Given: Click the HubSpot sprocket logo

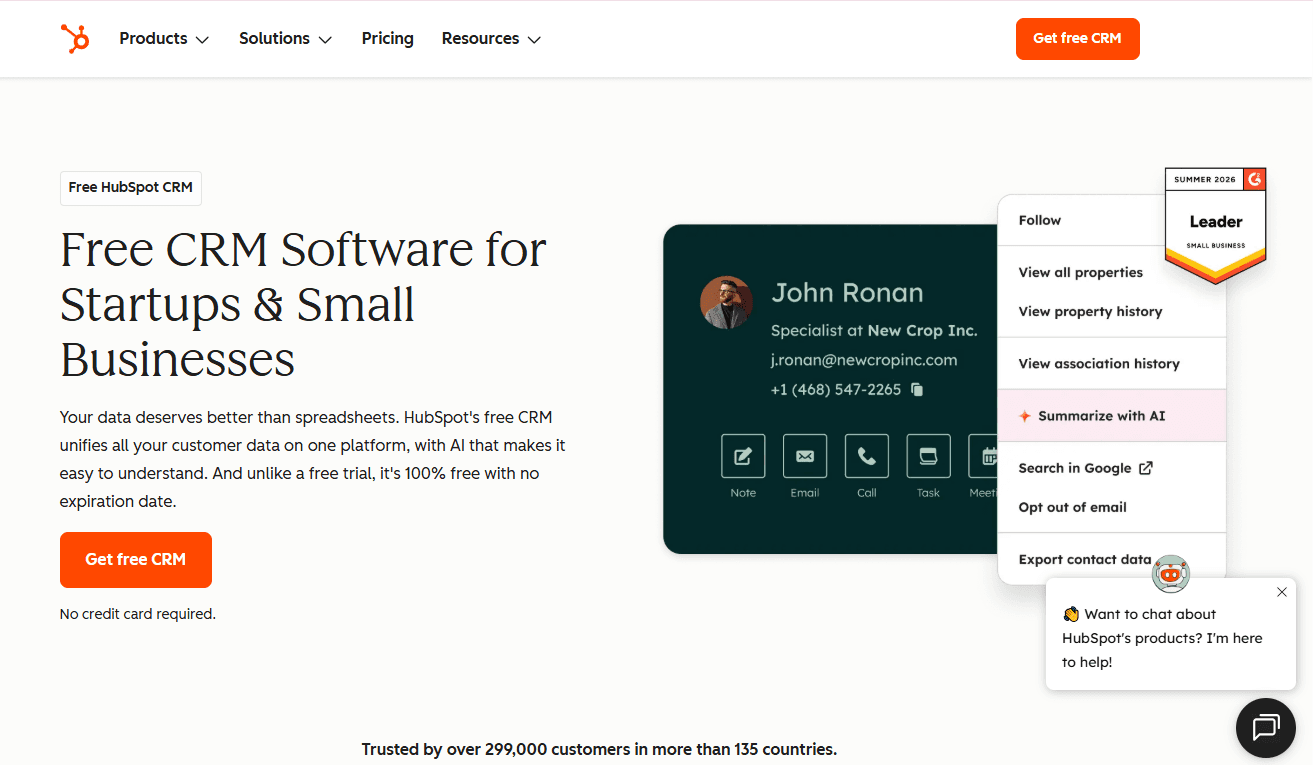Looking at the screenshot, I should (x=75, y=39).
